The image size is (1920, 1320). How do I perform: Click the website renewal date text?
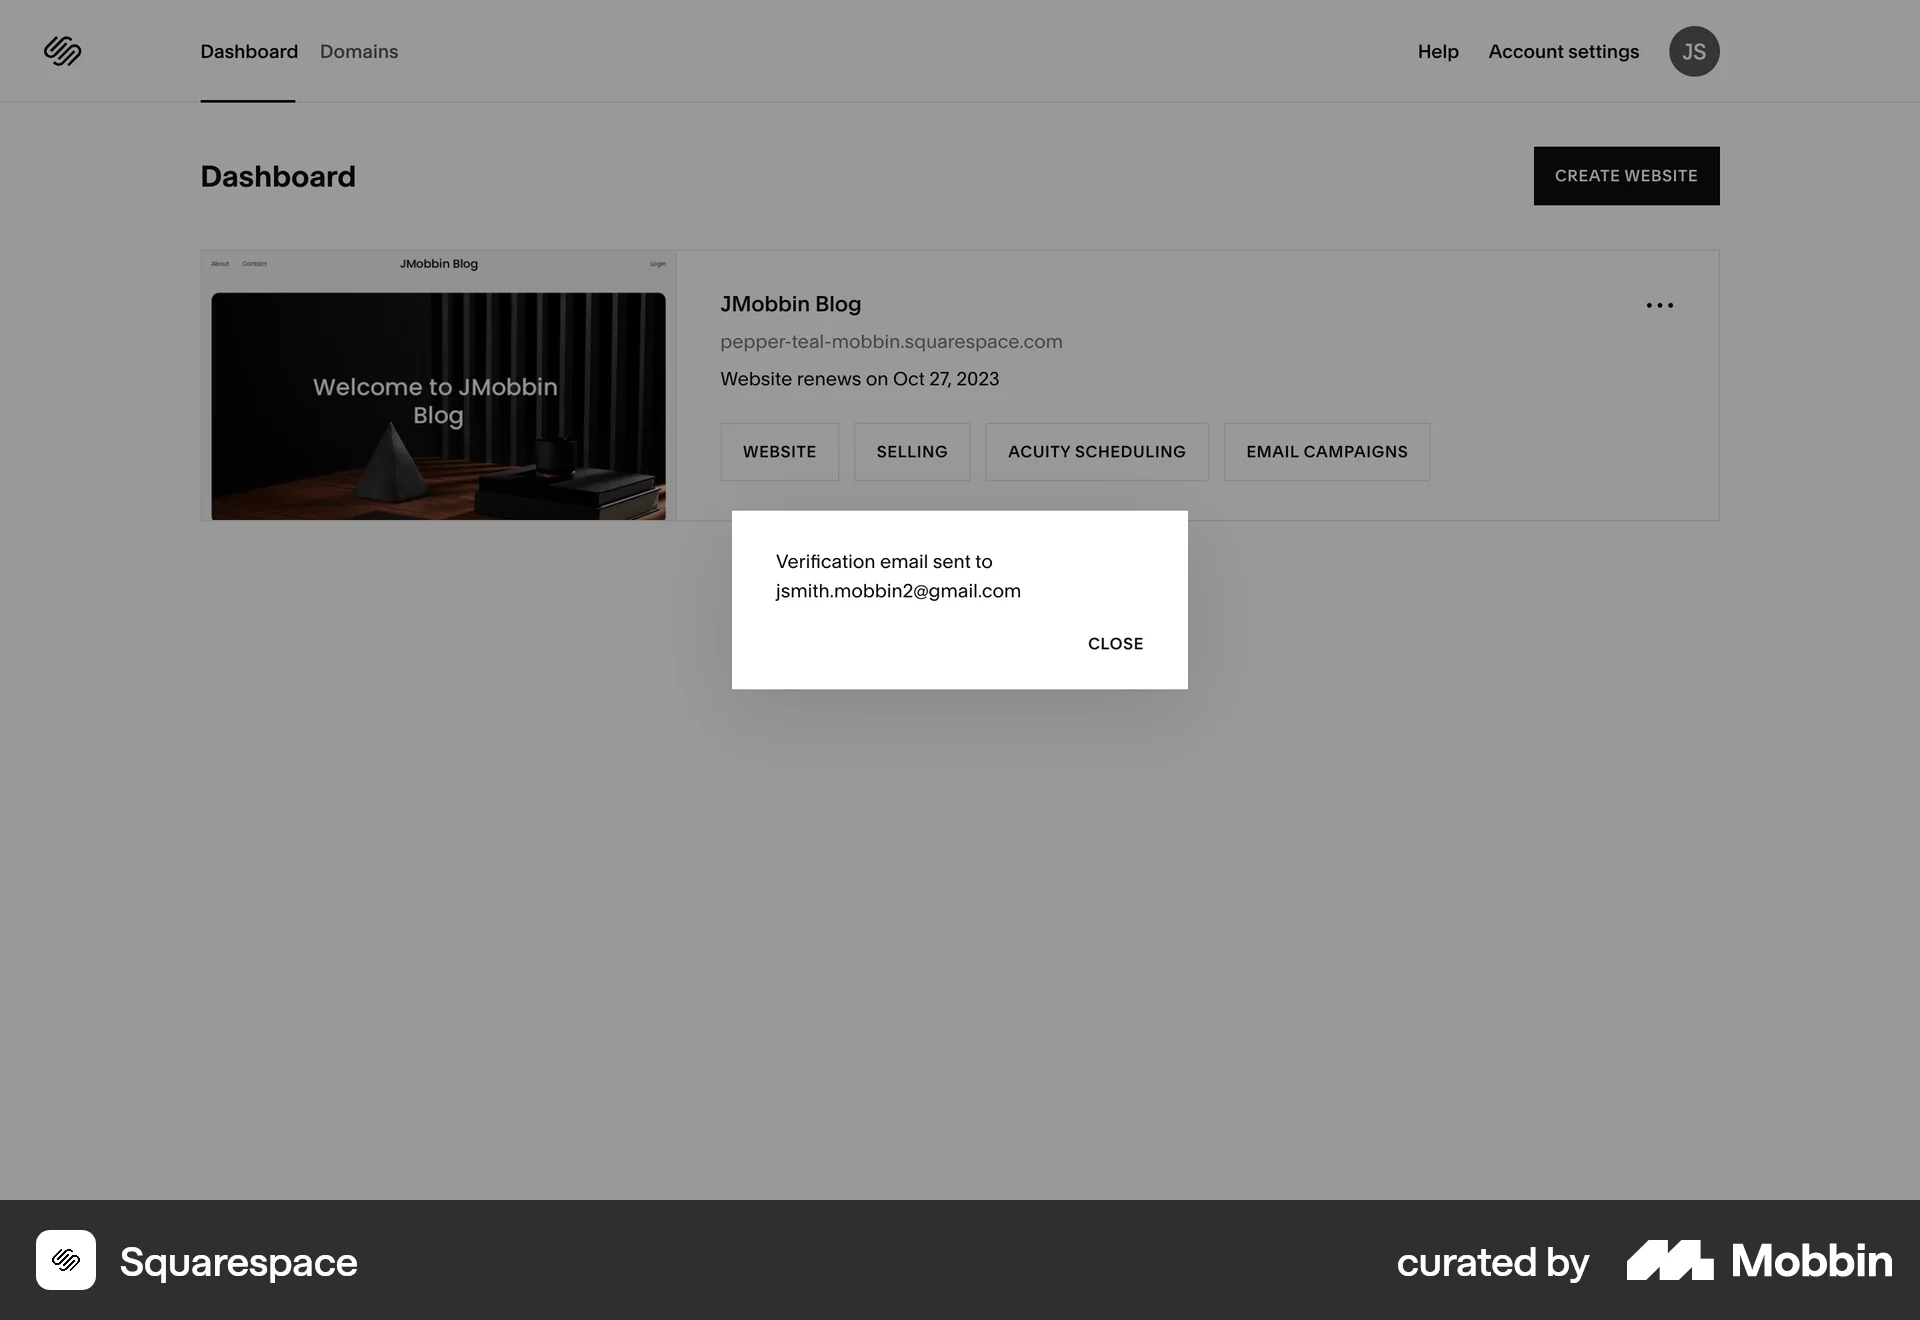(x=859, y=378)
